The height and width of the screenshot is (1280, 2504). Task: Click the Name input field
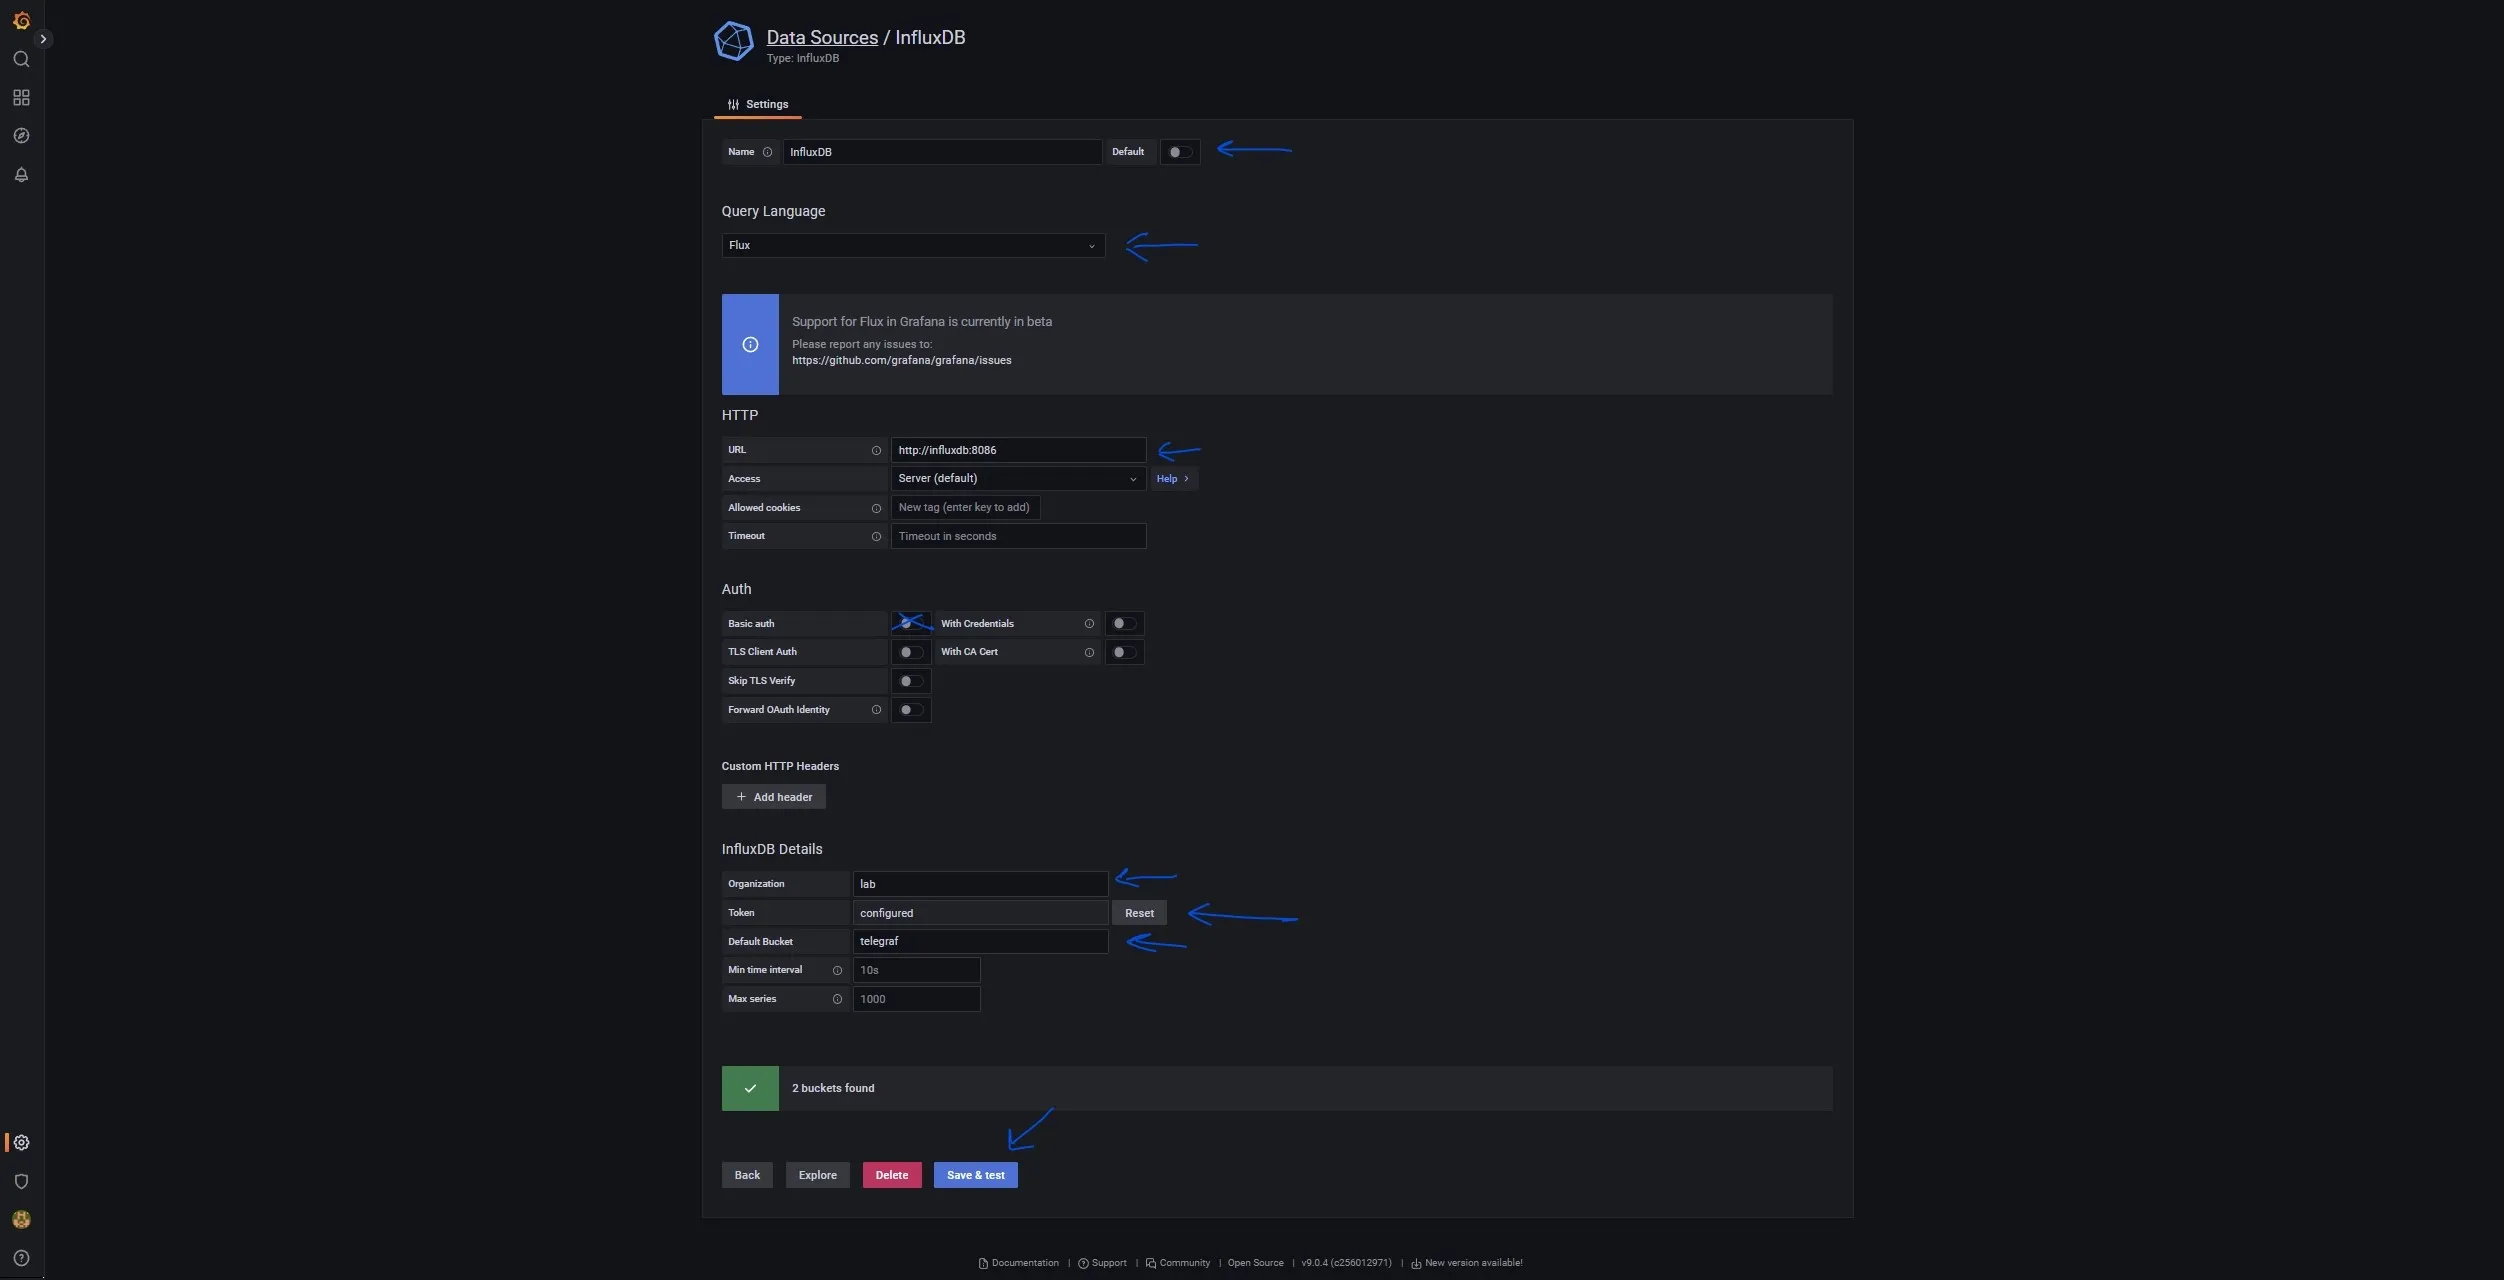point(942,152)
